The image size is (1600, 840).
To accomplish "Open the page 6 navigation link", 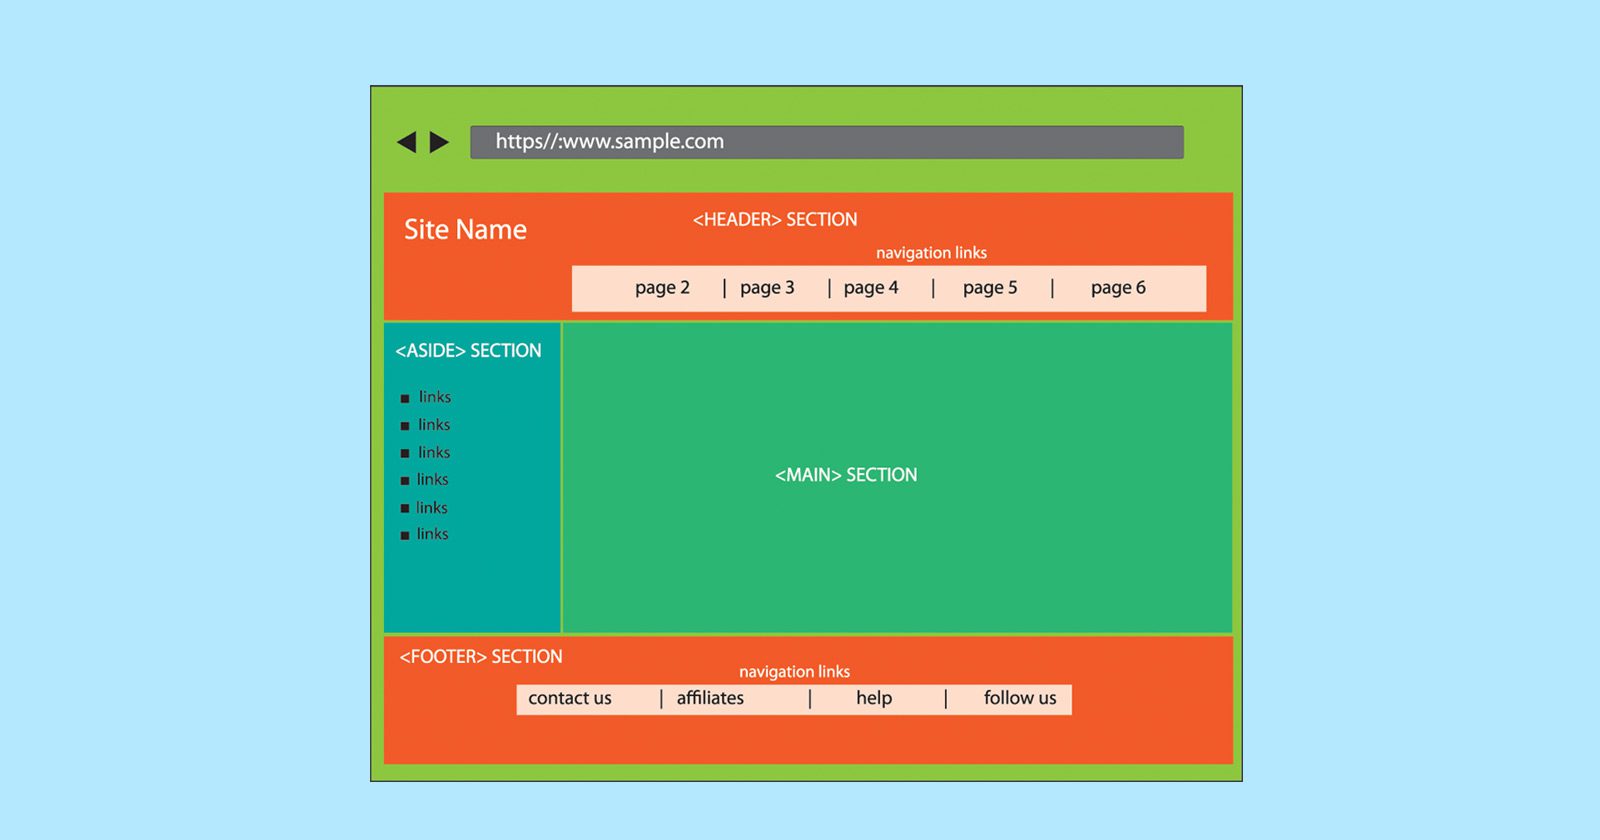I will coord(1118,288).
